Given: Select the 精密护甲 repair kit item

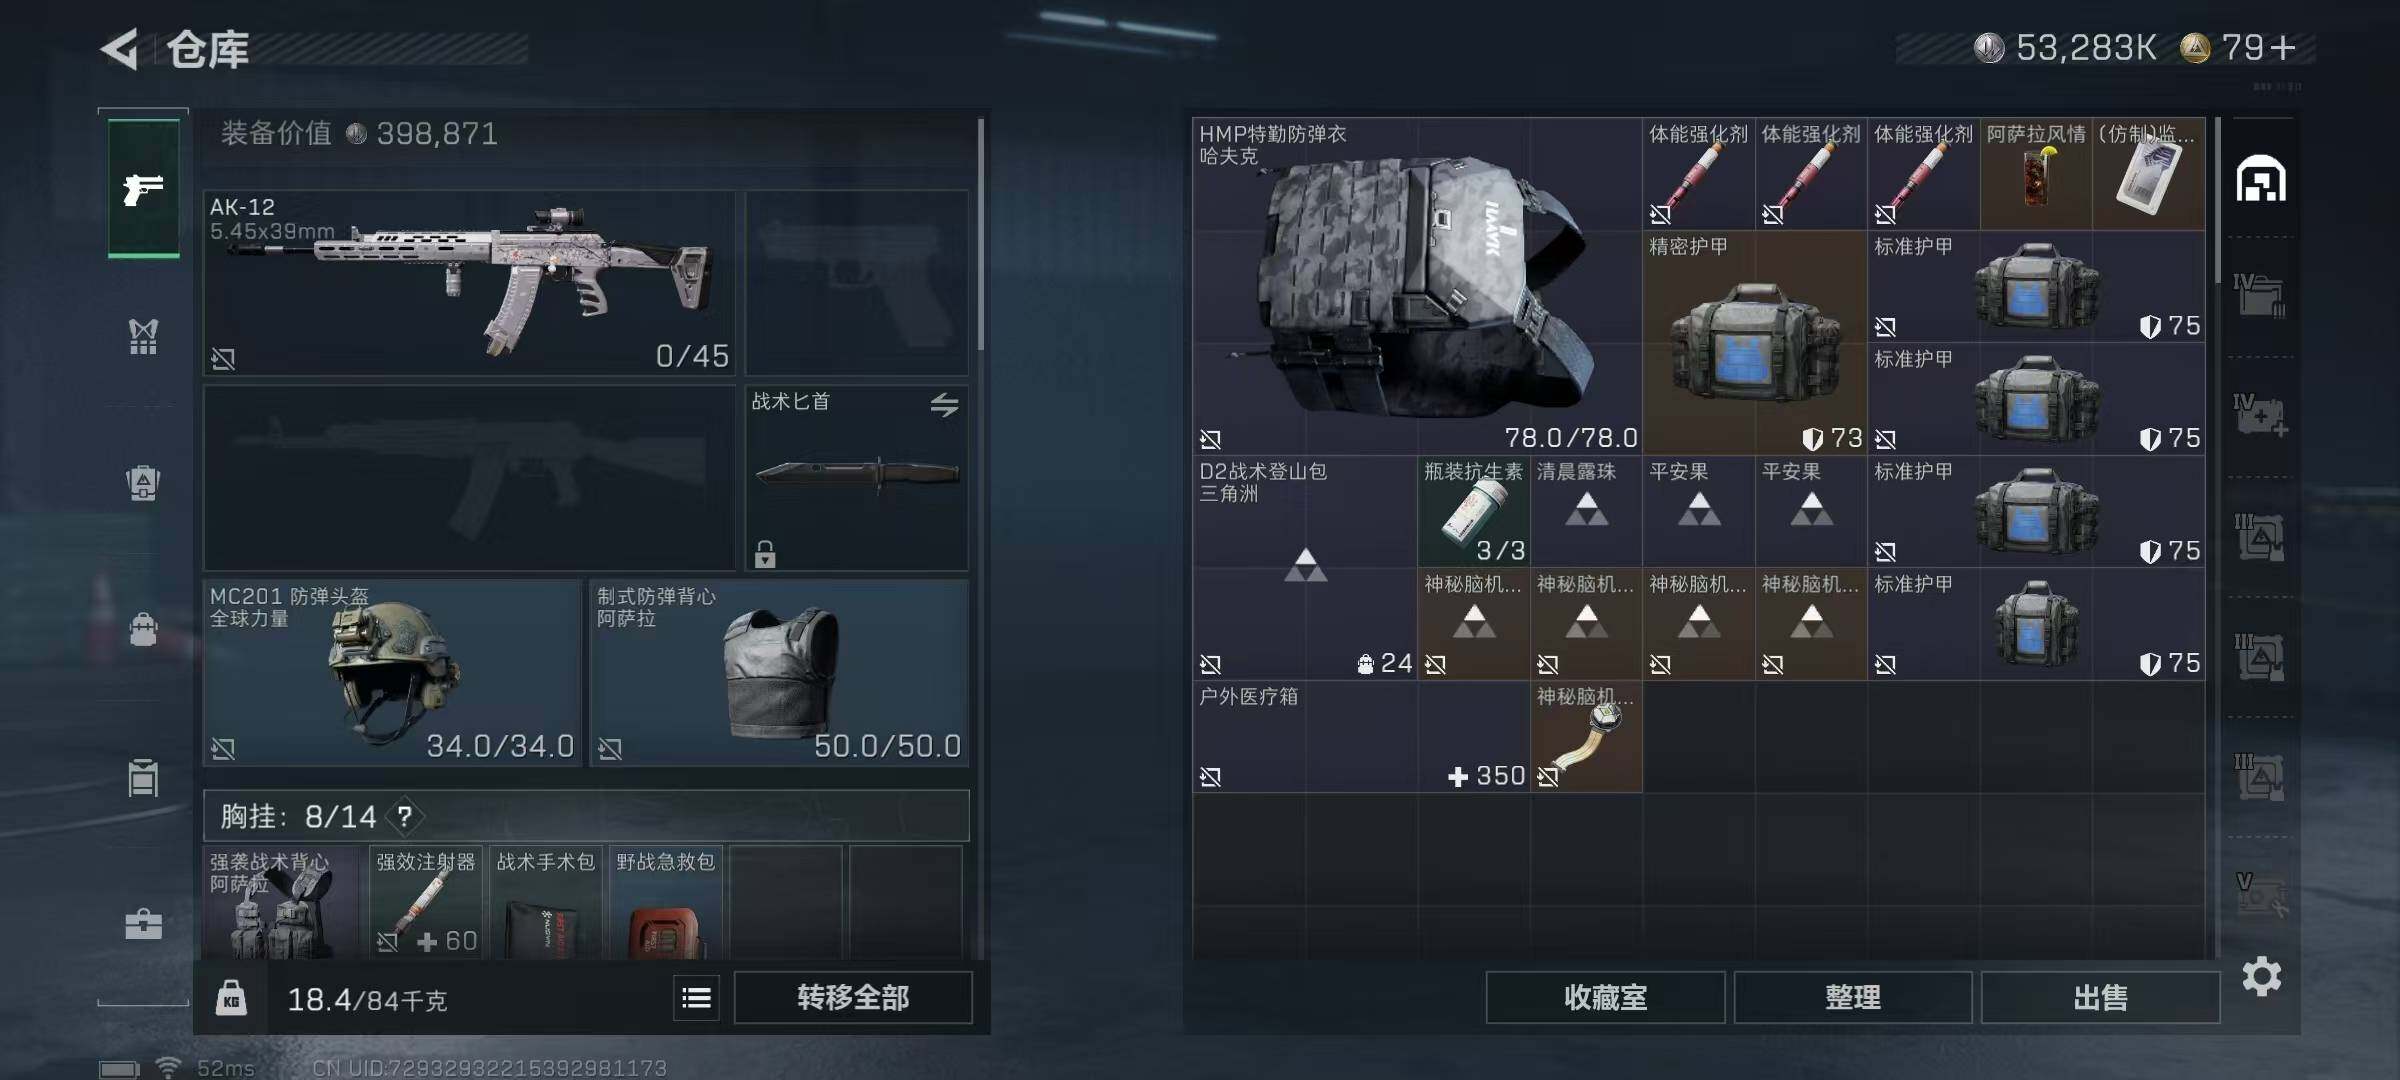Looking at the screenshot, I should coord(1755,343).
